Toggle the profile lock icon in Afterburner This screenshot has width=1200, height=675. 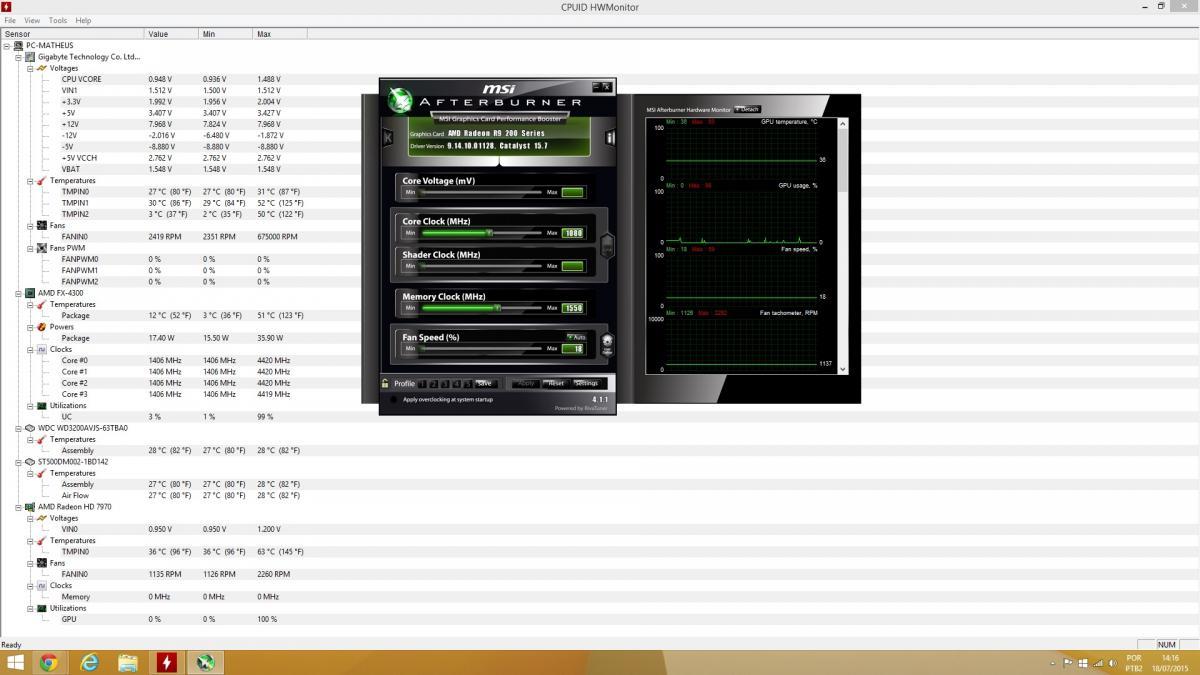[385, 383]
